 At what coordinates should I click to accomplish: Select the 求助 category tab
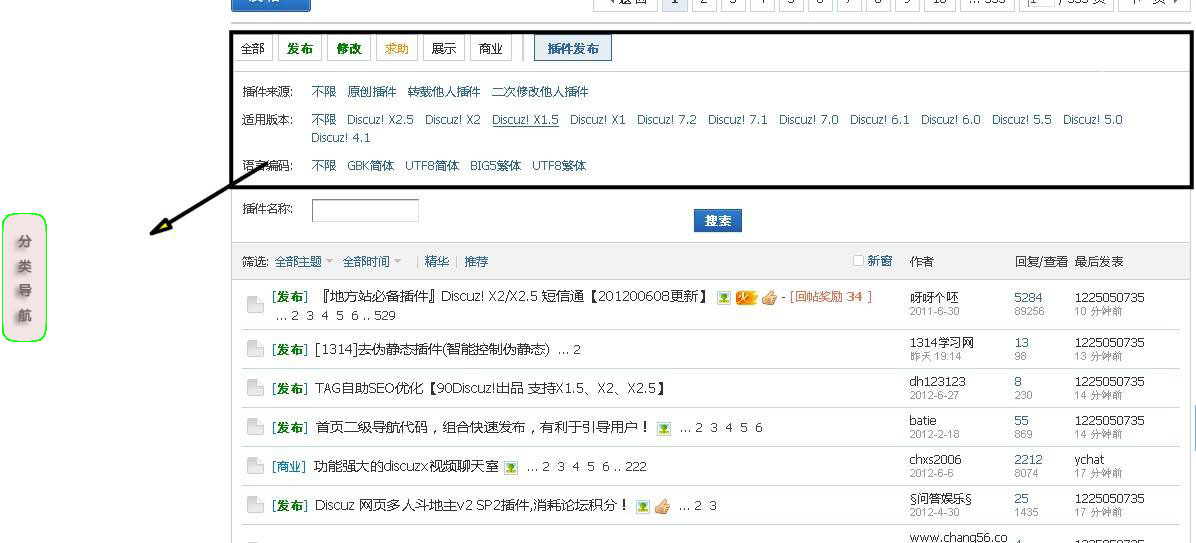pos(396,49)
